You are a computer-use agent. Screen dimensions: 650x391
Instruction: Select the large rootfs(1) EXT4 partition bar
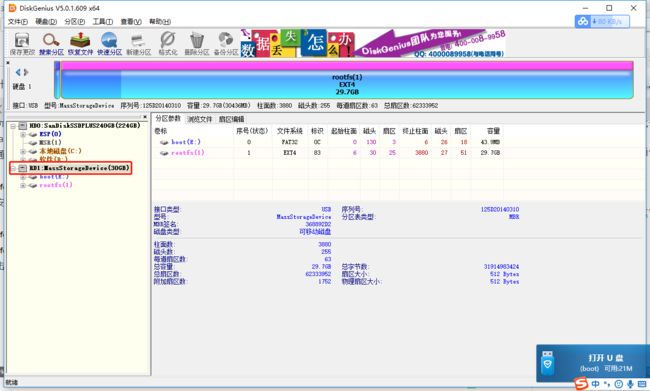coord(347,80)
